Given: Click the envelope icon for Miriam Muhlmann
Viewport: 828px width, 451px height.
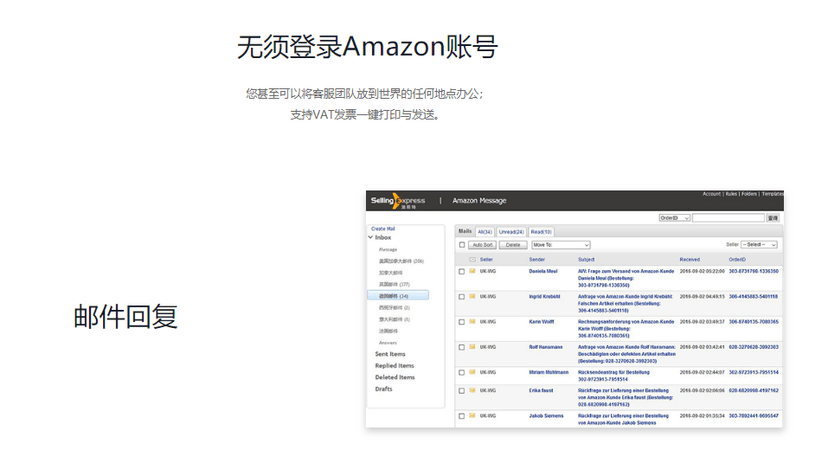Looking at the screenshot, I should 472,372.
